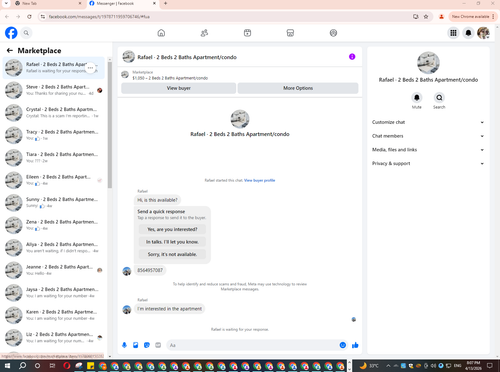This screenshot has width=500, height=372.
Task: Open the Facebook home logo
Action: click(11, 33)
